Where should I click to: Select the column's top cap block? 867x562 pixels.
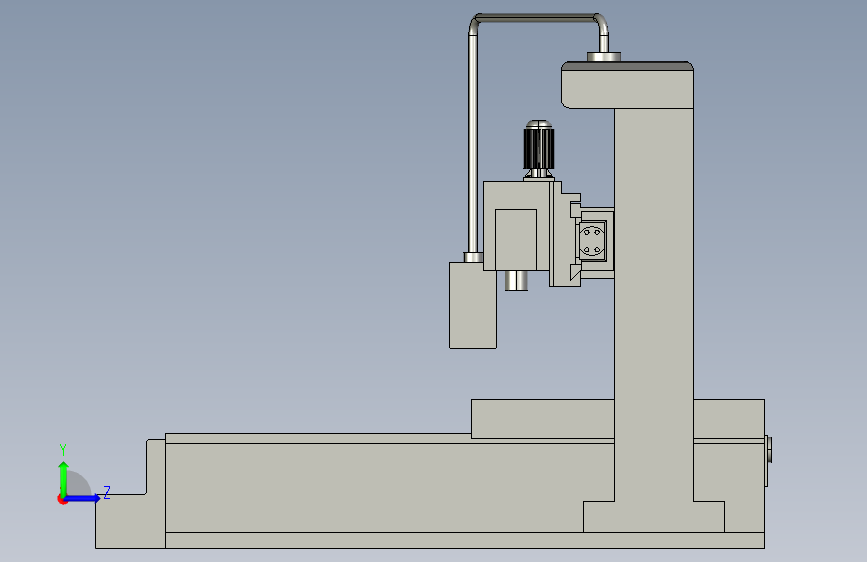[x=628, y=85]
